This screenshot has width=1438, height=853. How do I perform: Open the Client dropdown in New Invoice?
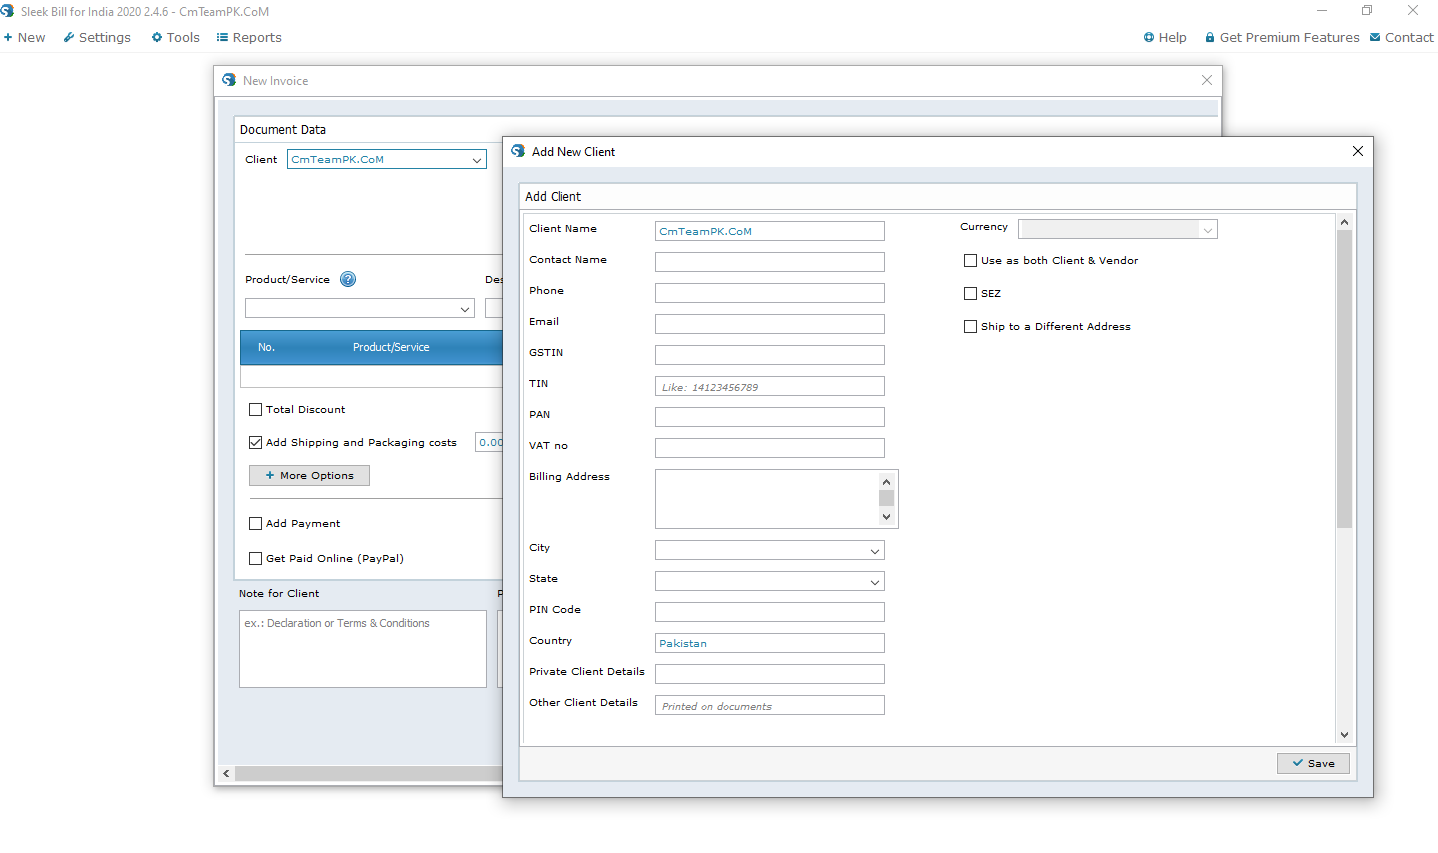(x=477, y=160)
